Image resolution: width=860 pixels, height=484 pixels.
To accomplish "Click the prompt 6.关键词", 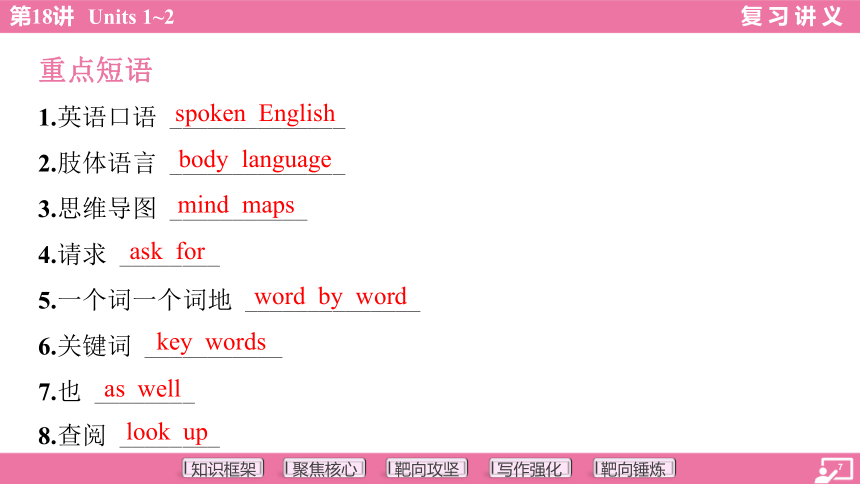I will tap(84, 346).
